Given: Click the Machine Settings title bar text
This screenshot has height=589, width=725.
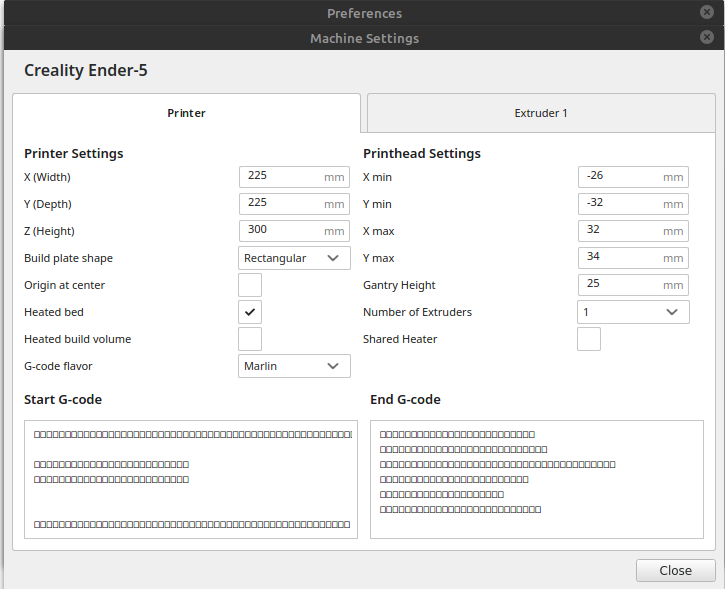Looking at the screenshot, I should pyautogui.click(x=364, y=38).
